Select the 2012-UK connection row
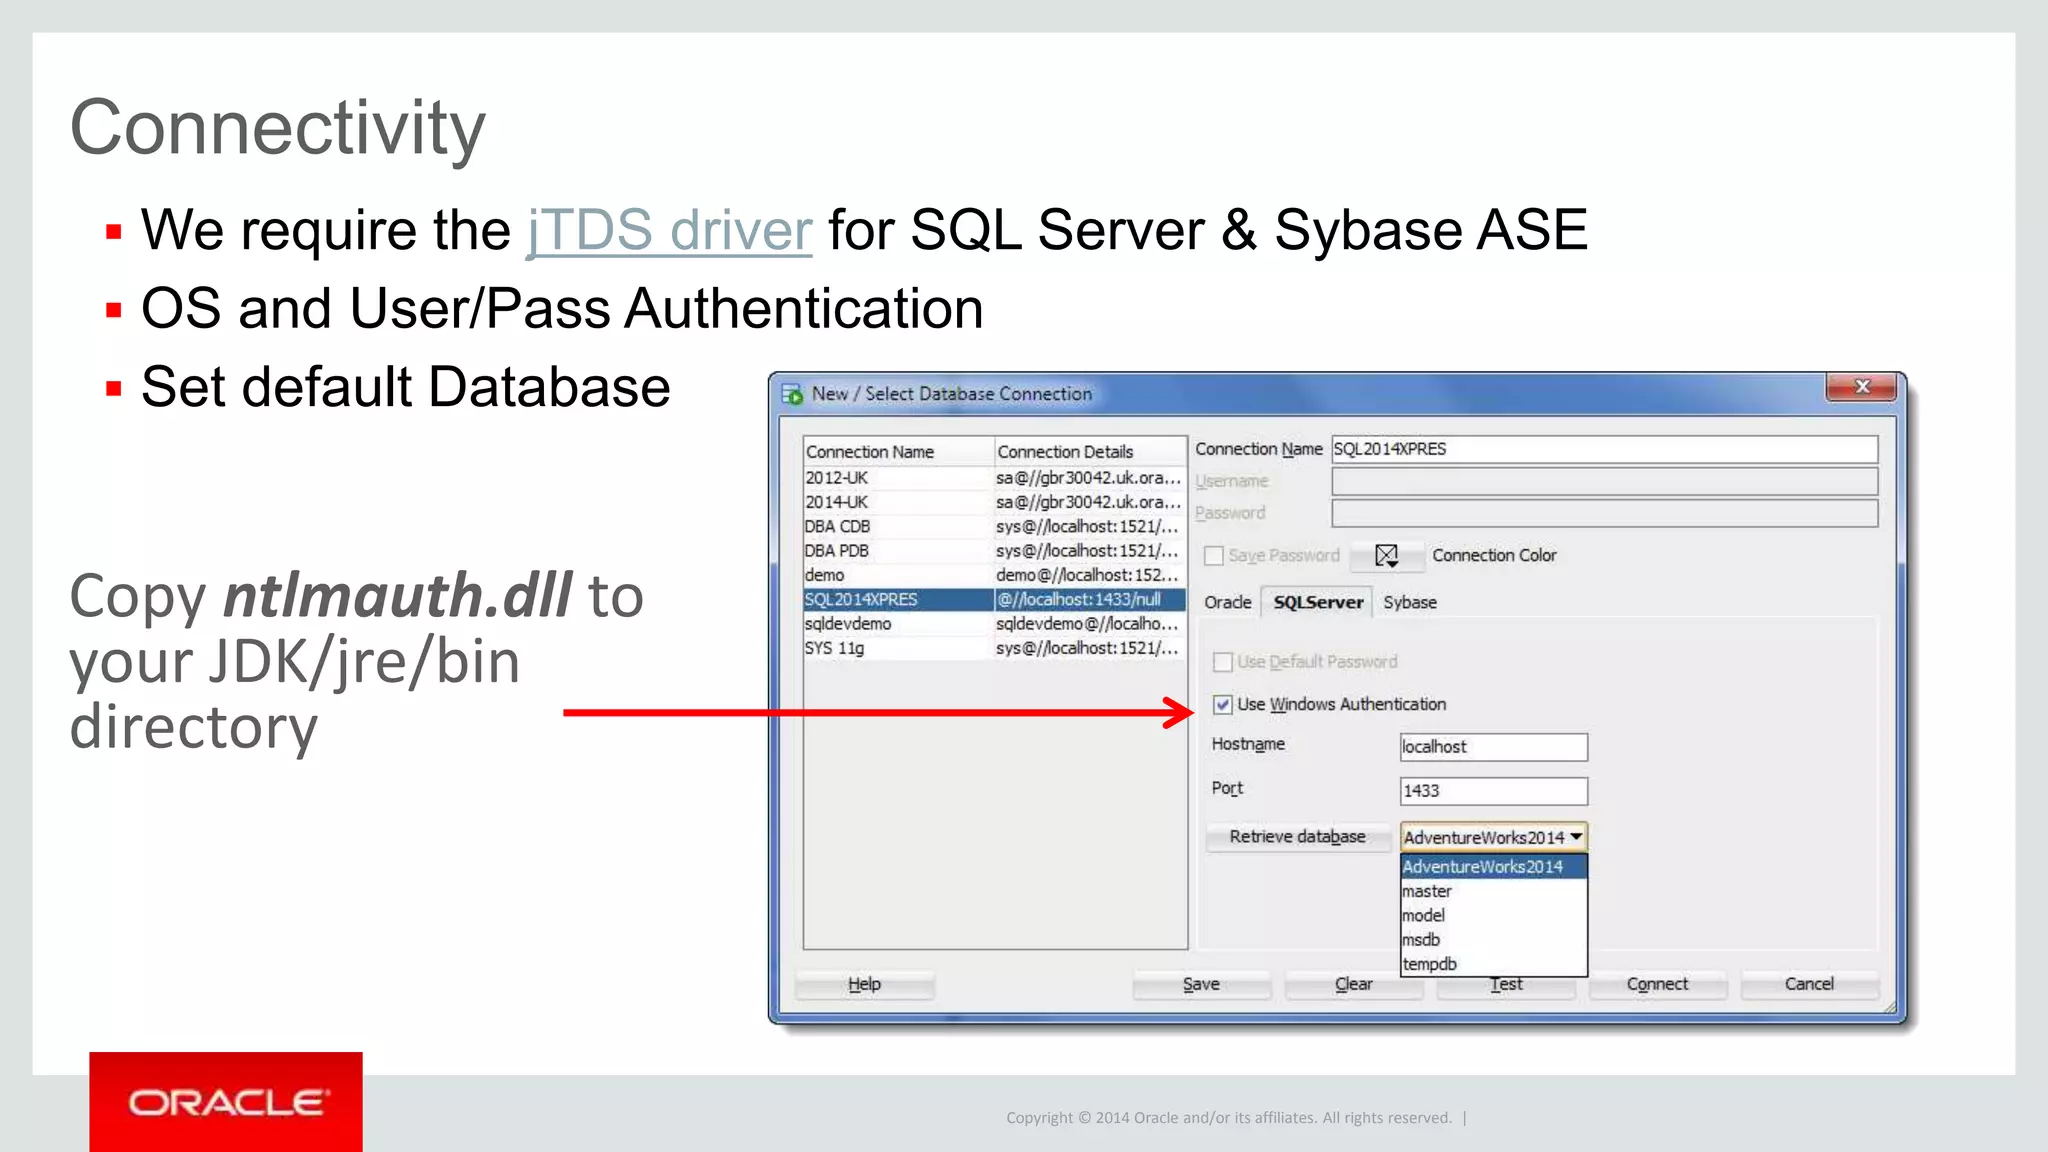 (995, 478)
